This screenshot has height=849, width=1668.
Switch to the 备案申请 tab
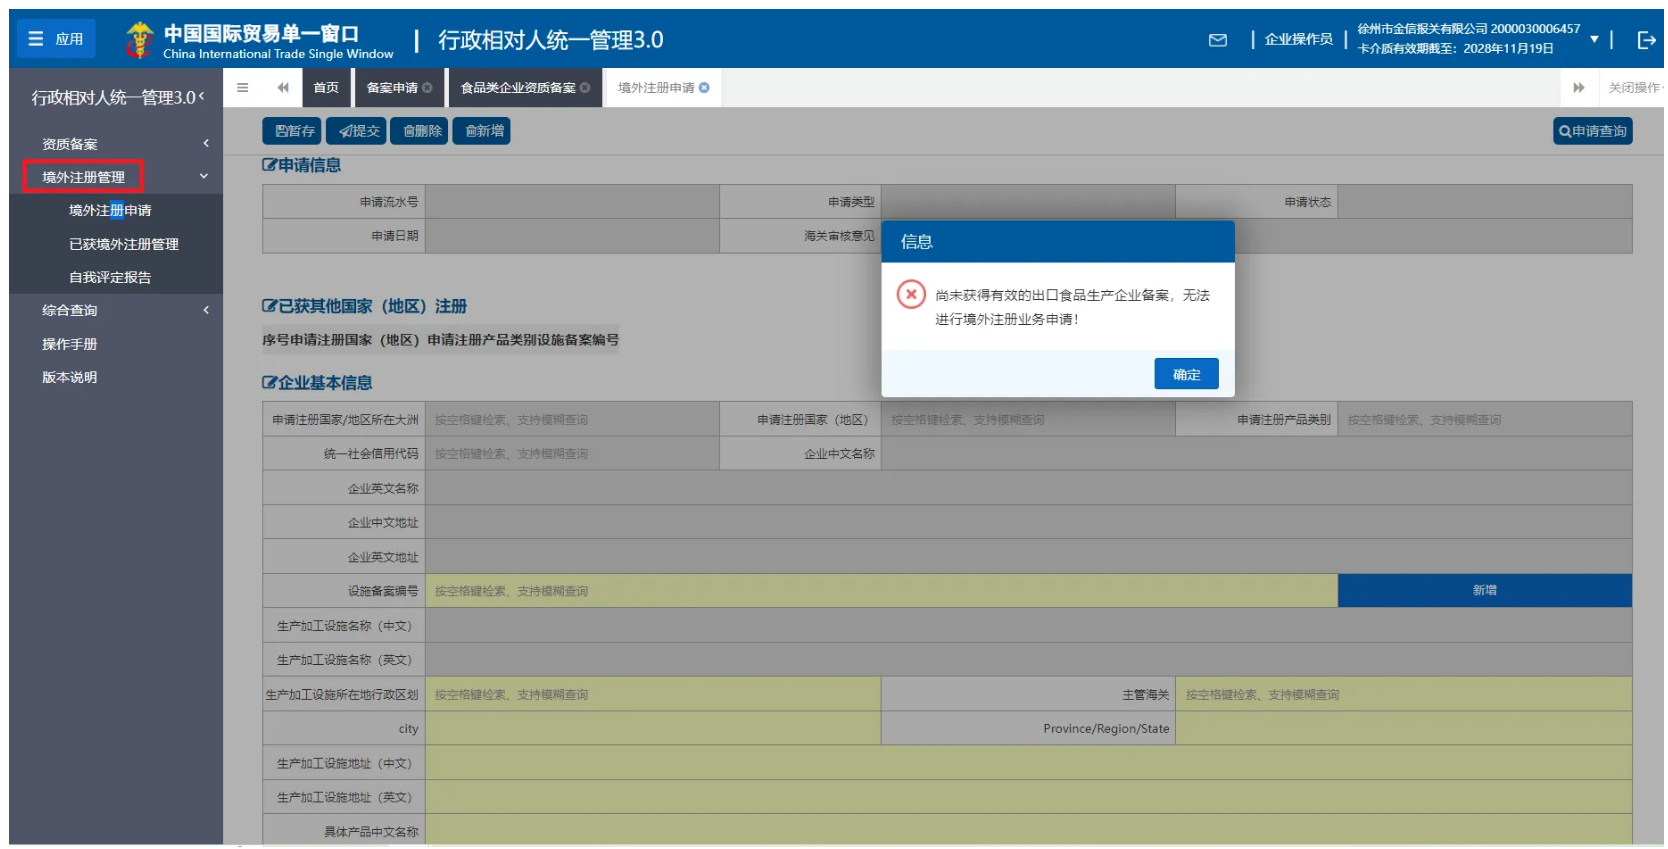(392, 88)
